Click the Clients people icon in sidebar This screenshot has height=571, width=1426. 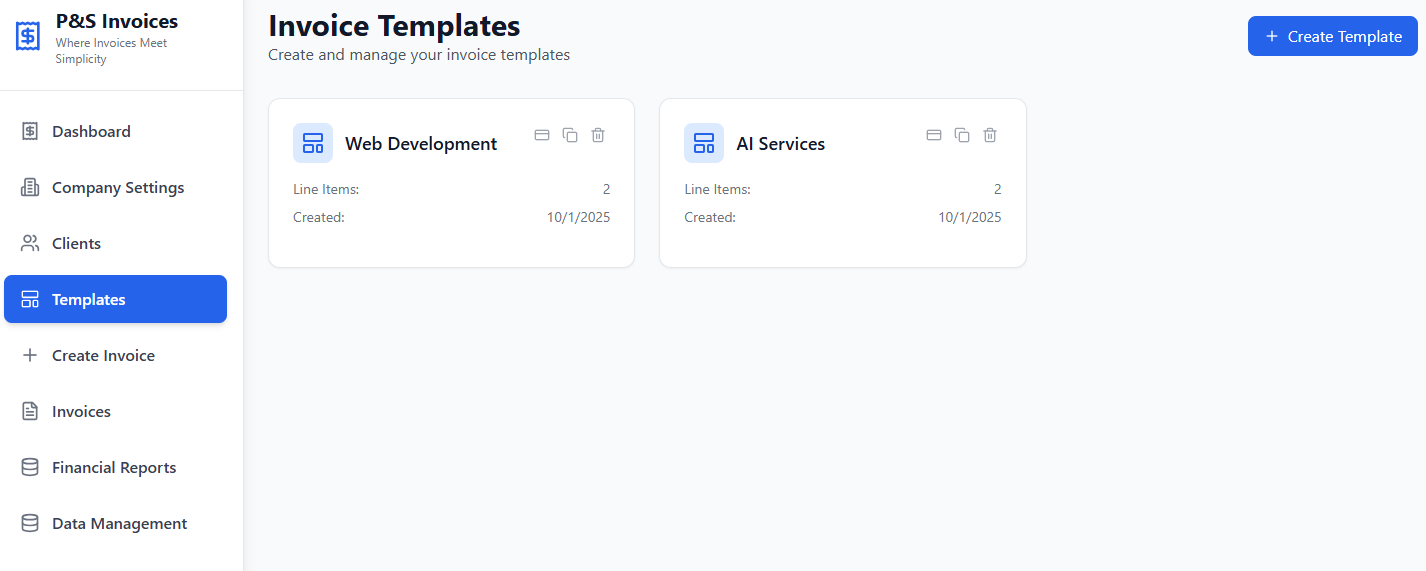tap(30, 243)
